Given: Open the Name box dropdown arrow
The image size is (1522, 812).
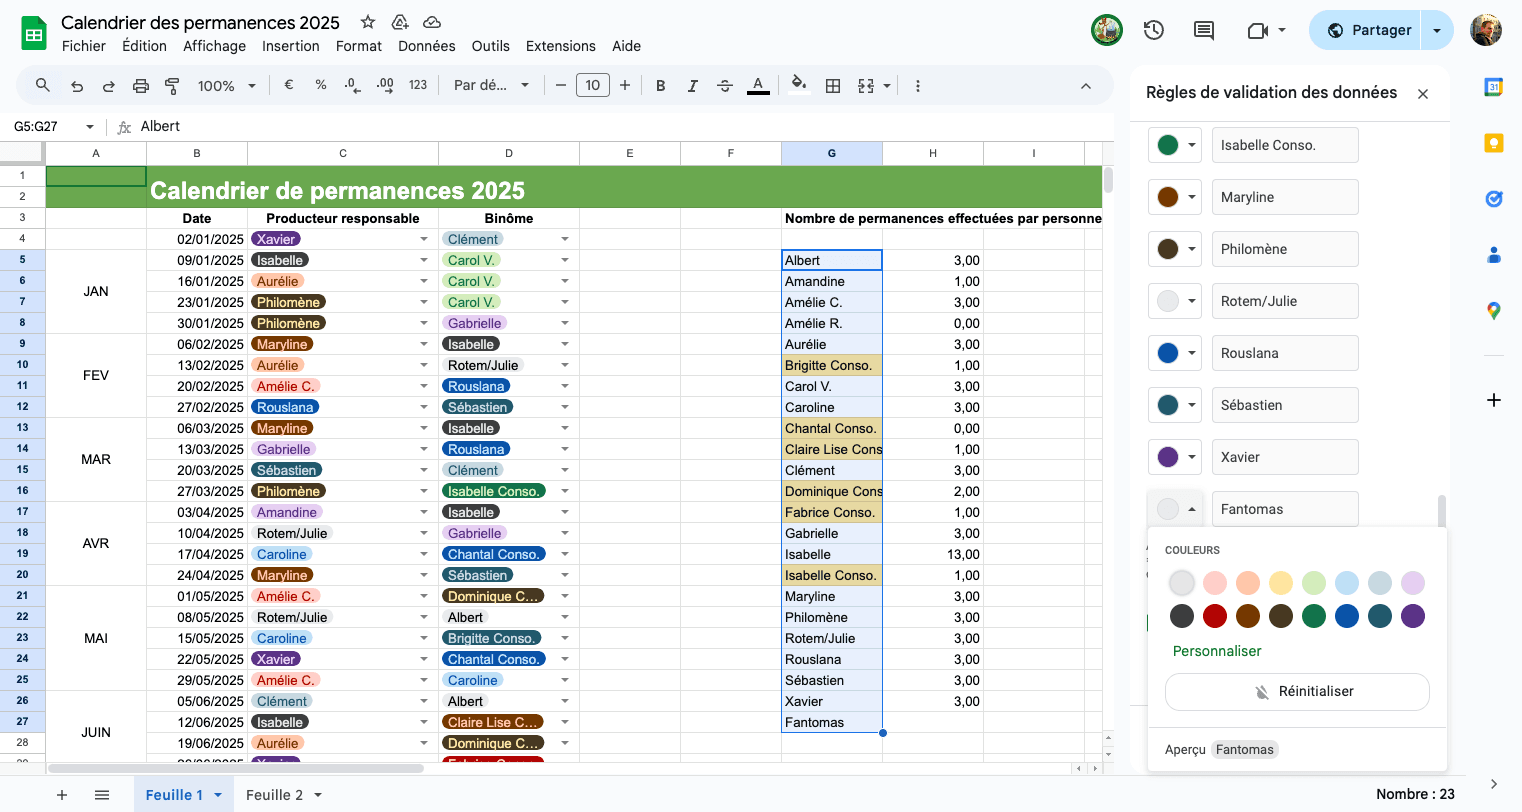Looking at the screenshot, I should (x=90, y=127).
